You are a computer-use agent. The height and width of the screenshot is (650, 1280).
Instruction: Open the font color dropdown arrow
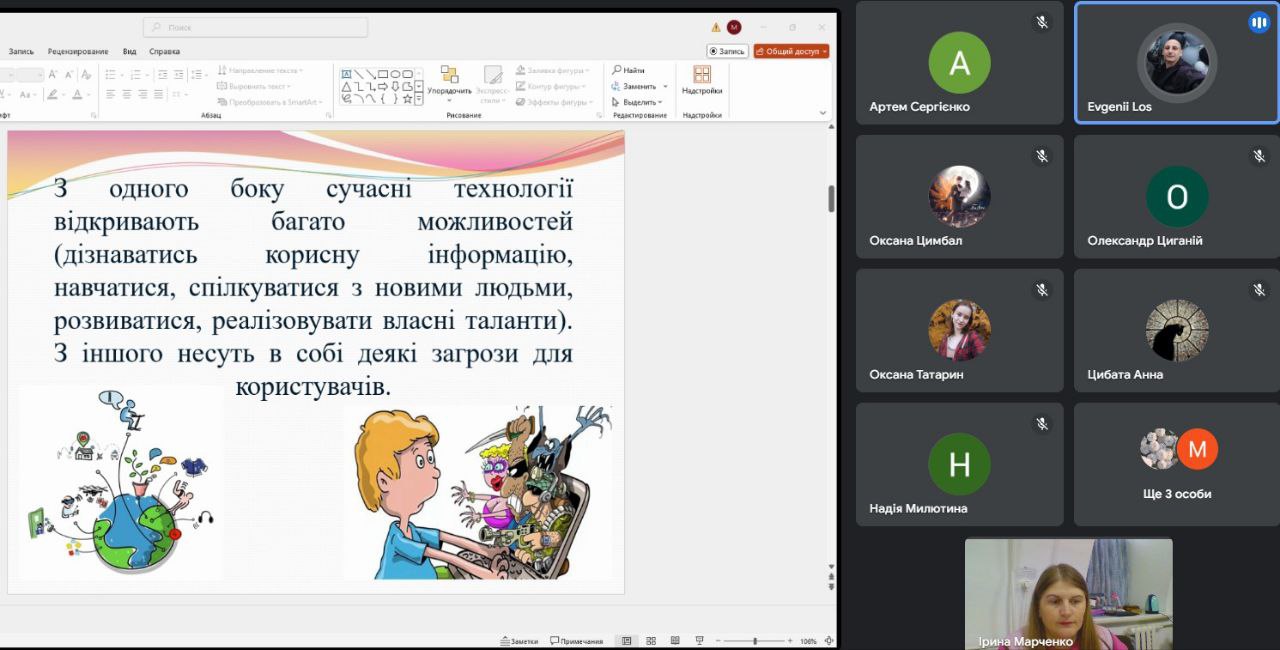click(89, 94)
